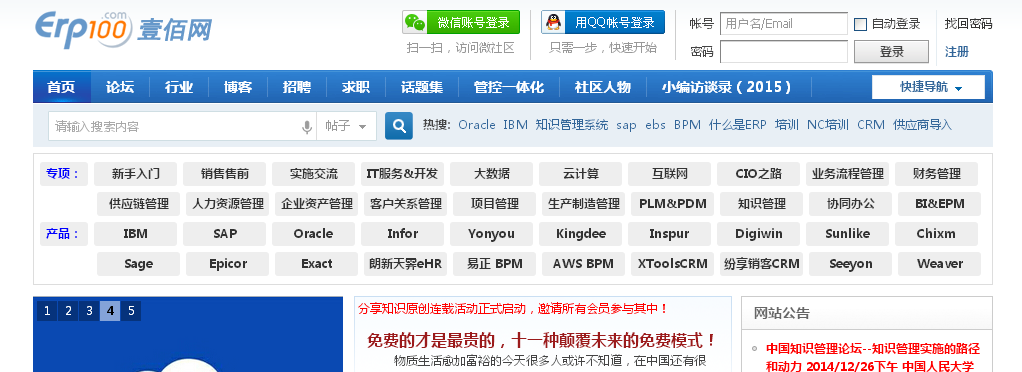Screen dimensions: 1022x372
Task: Click the magnifier search button
Action: coord(399,126)
